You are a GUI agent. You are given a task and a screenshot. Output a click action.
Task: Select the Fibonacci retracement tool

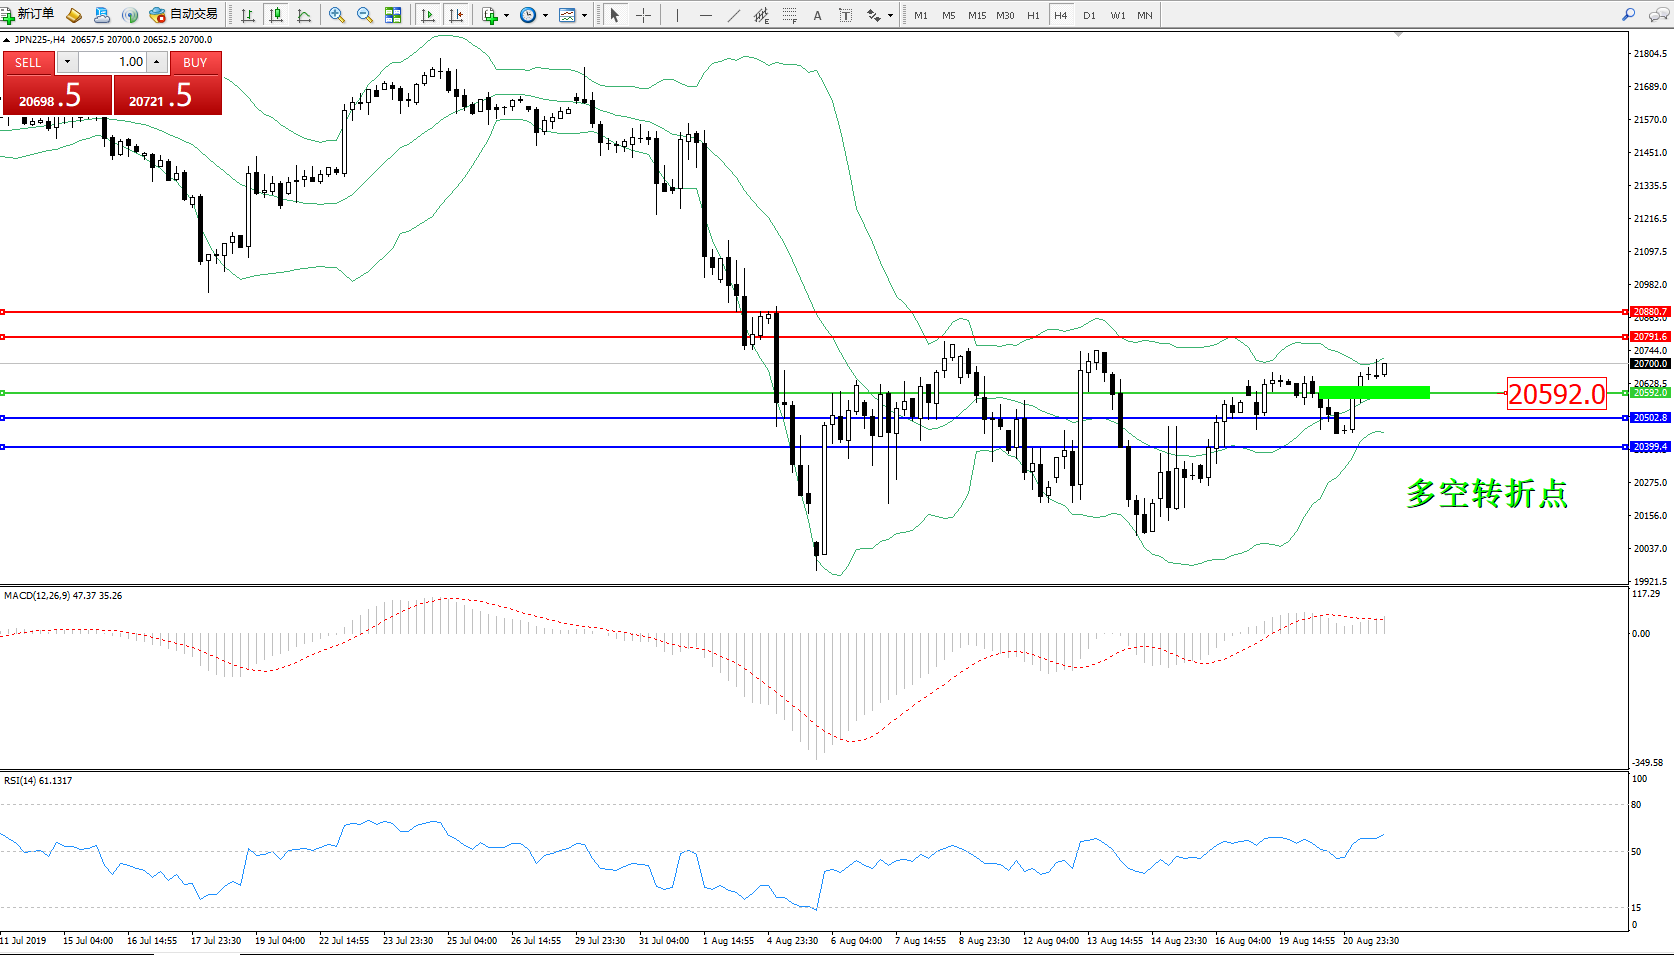[790, 15]
